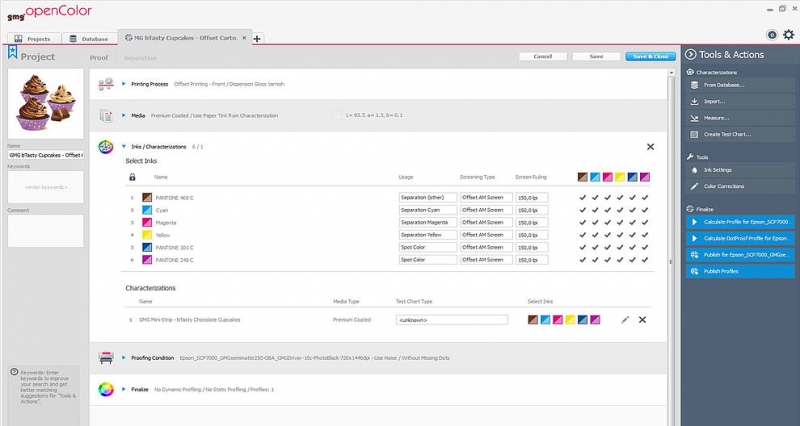
Task: Click the purple column header swatch
Action: pyautogui.click(x=645, y=177)
